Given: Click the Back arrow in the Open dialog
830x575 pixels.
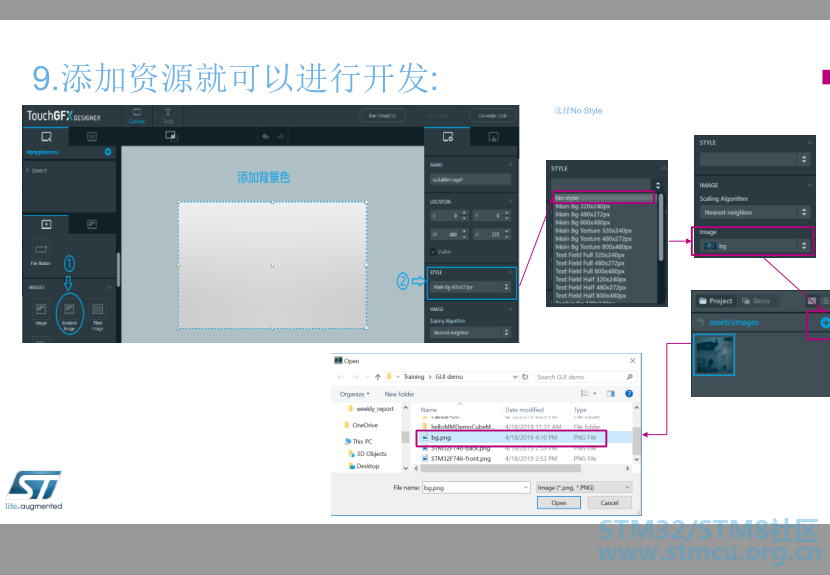Looking at the screenshot, I should pos(340,377).
